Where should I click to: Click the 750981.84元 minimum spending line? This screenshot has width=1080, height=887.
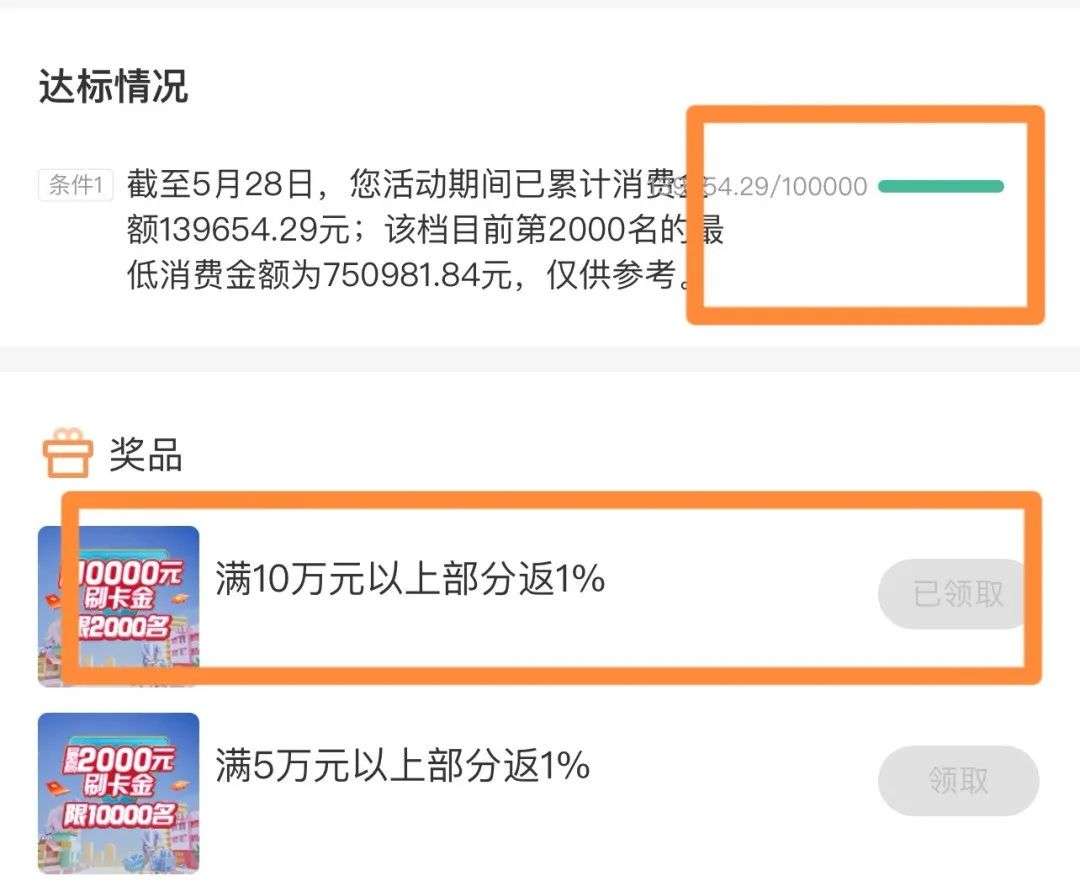[x=411, y=275]
